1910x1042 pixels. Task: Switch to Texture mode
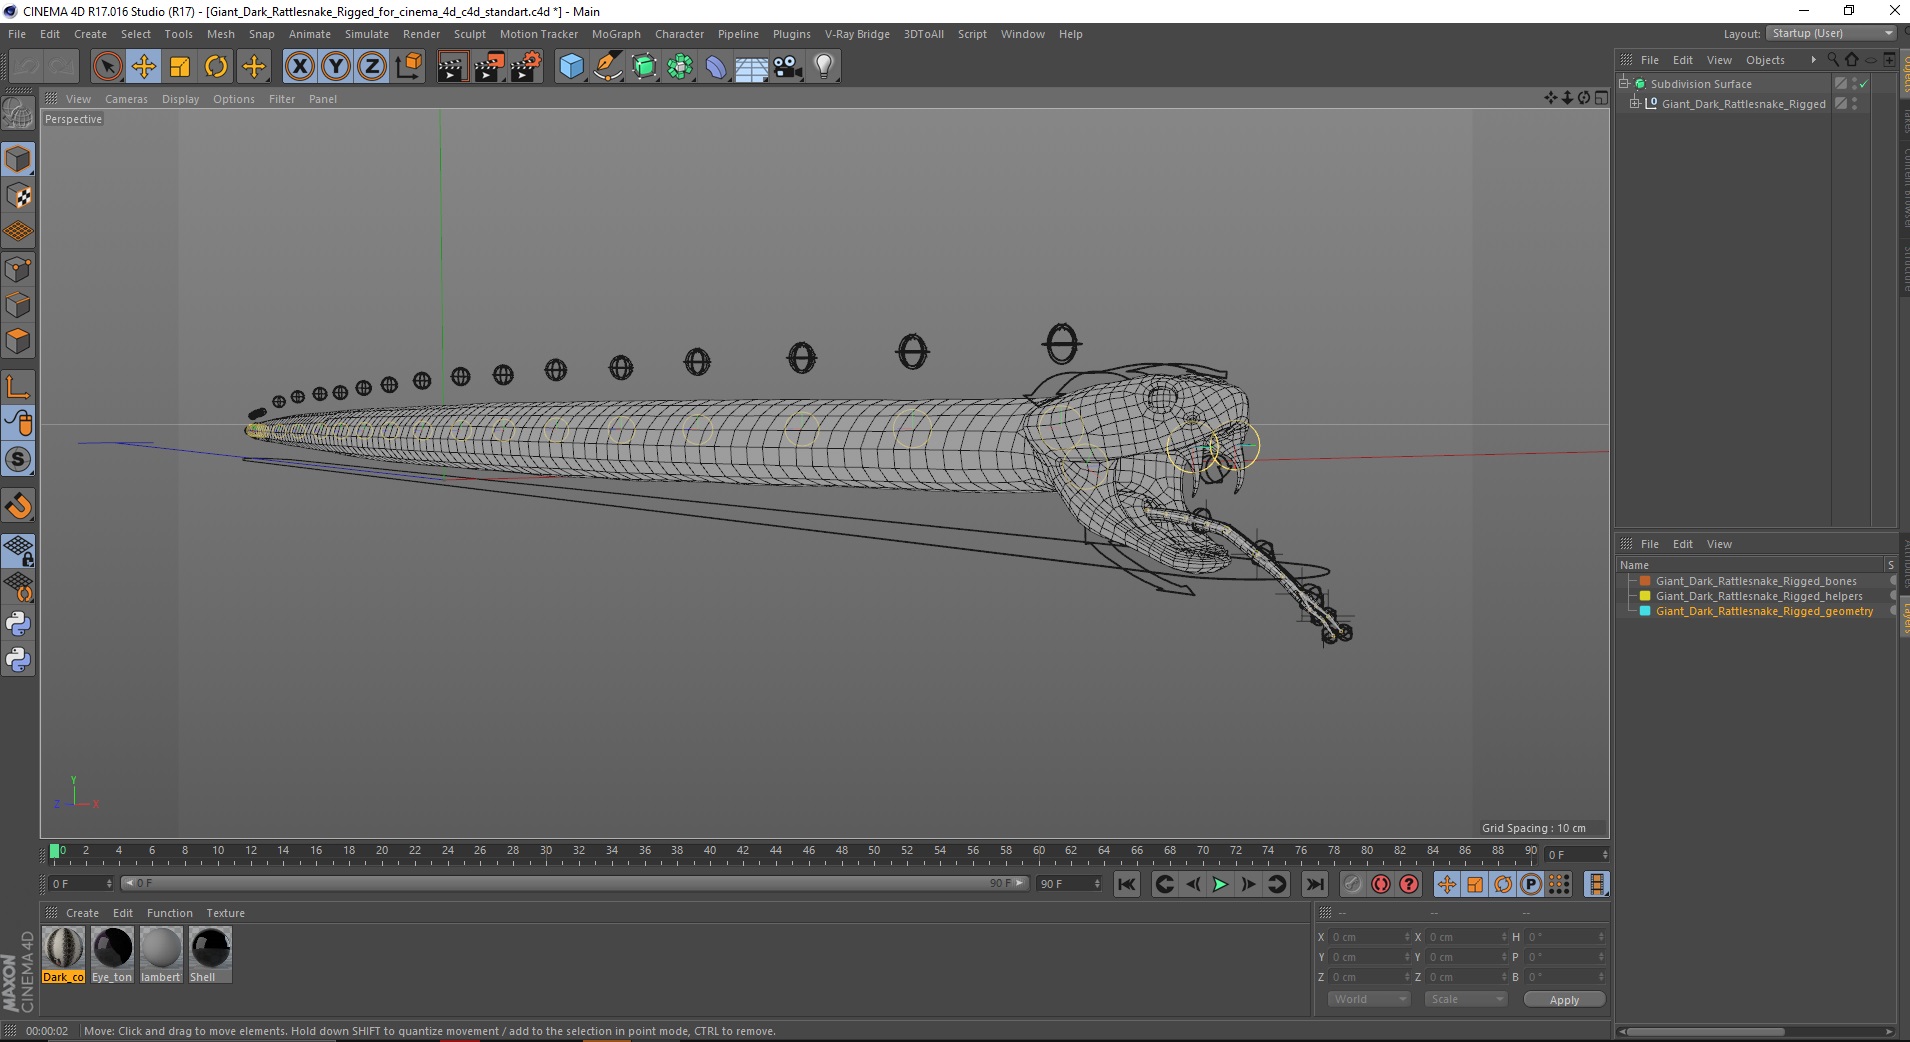tap(18, 196)
